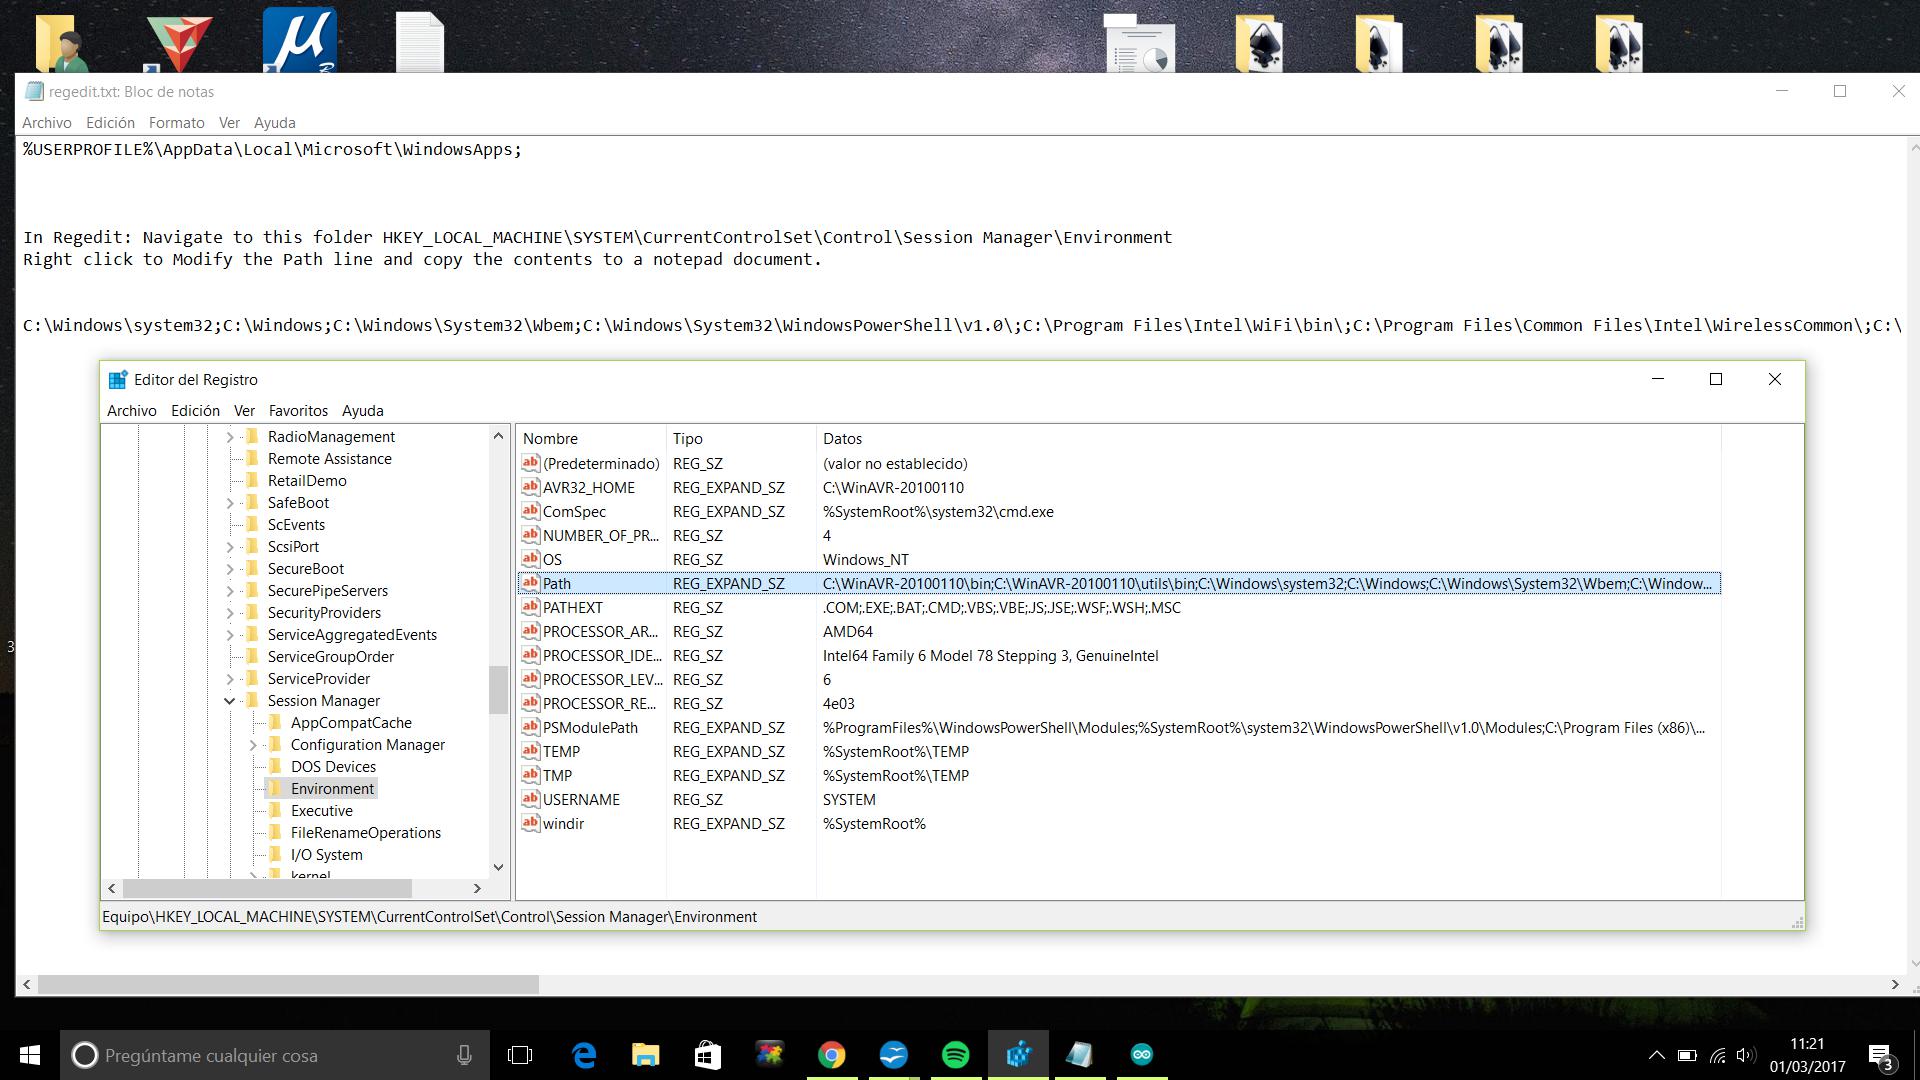Expand the SecurityProviders key
1920x1080 pixels.
[229, 613]
